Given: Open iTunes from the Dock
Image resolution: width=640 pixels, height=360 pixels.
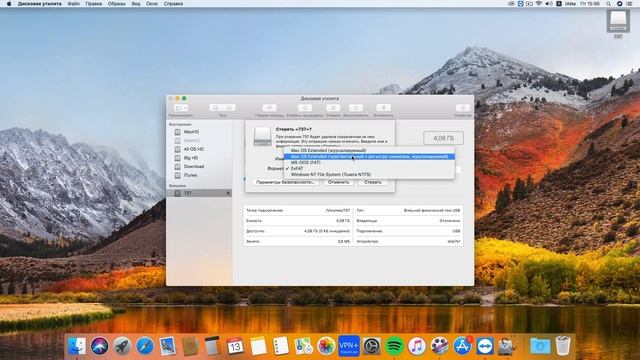Looking at the screenshot, I should point(416,346).
